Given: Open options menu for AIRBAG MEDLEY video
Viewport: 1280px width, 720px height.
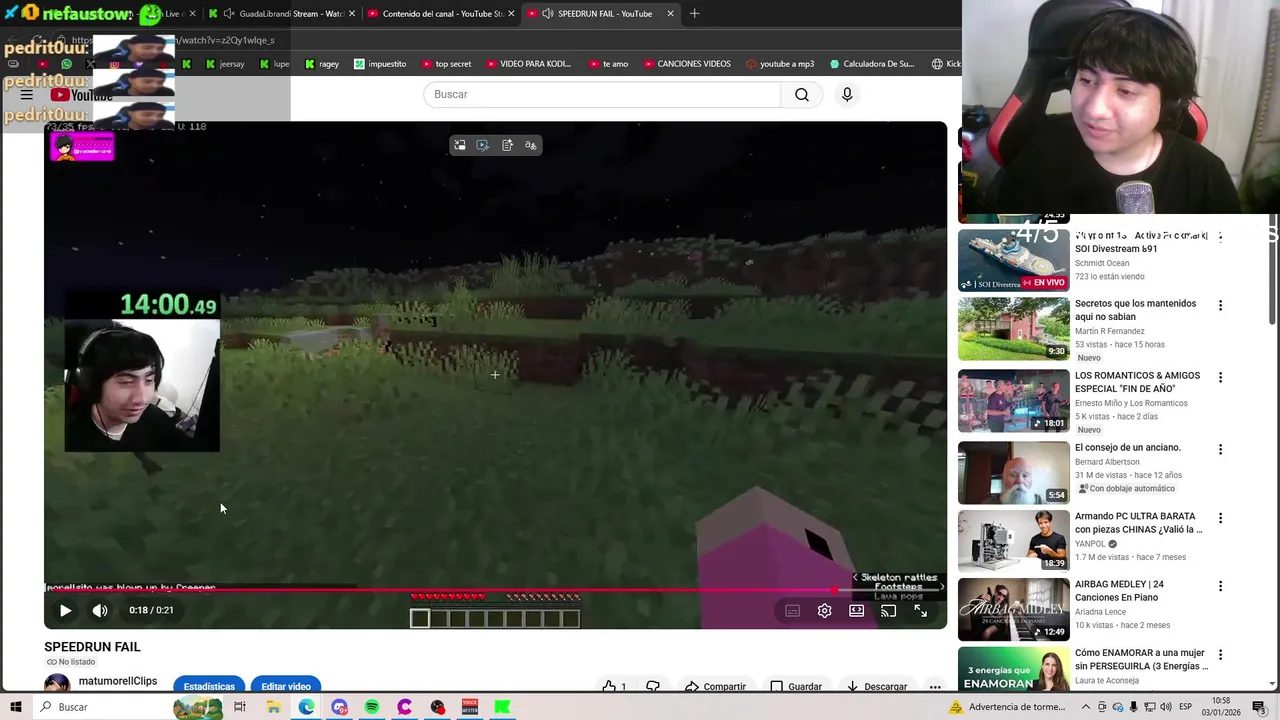Looking at the screenshot, I should coord(1220,586).
